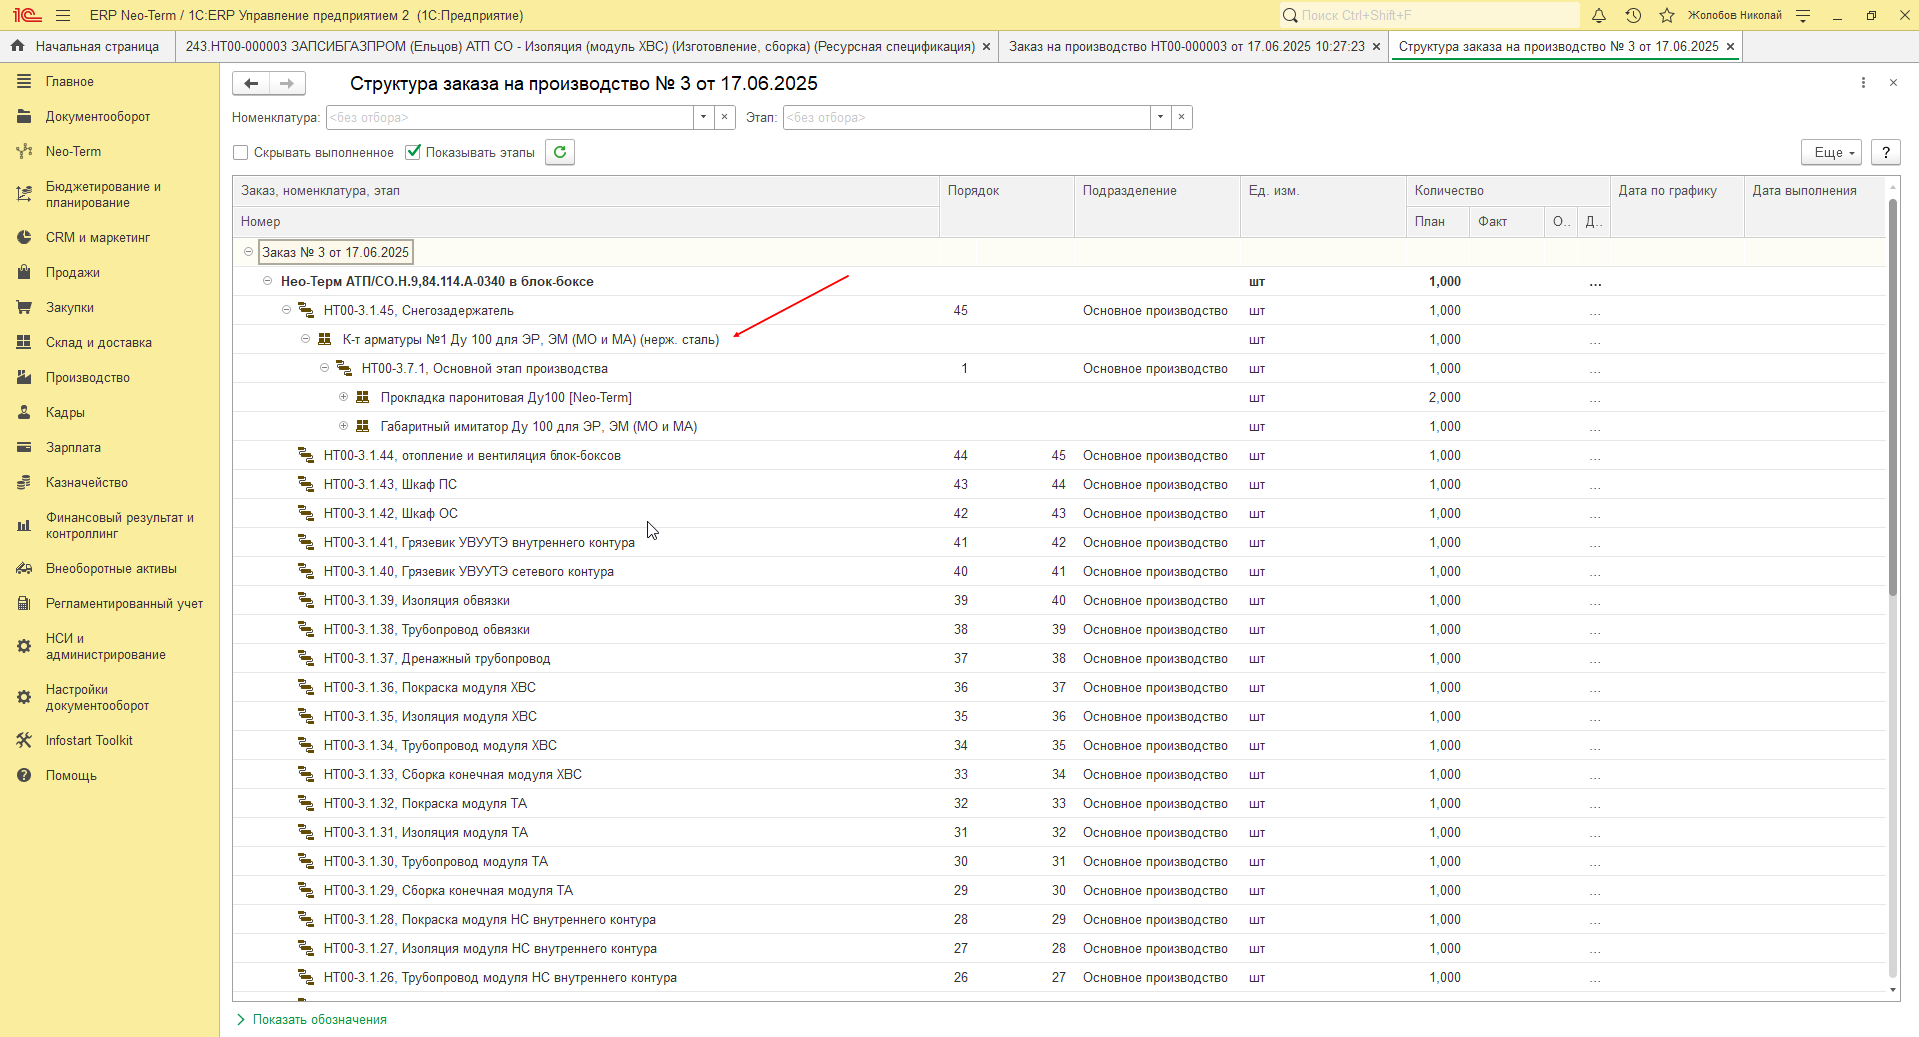Select row НТ00-3.1.36, Покраска модуля ХВС
The width and height of the screenshot is (1919, 1037).
tap(1059, 688)
